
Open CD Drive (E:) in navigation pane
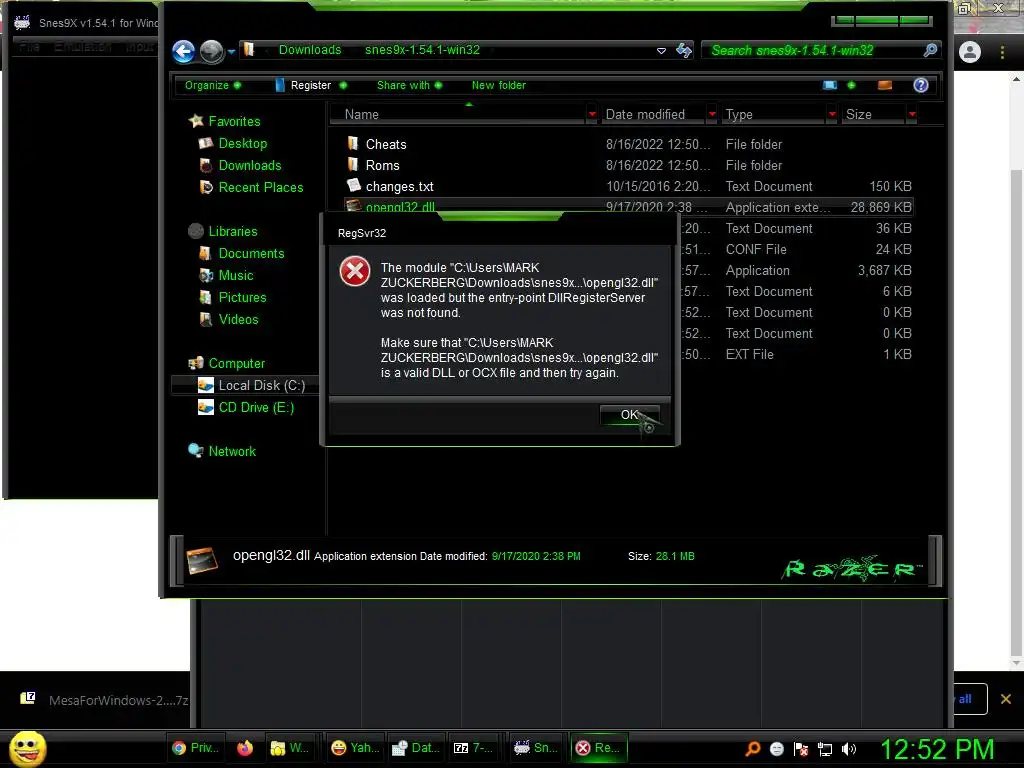tap(256, 408)
